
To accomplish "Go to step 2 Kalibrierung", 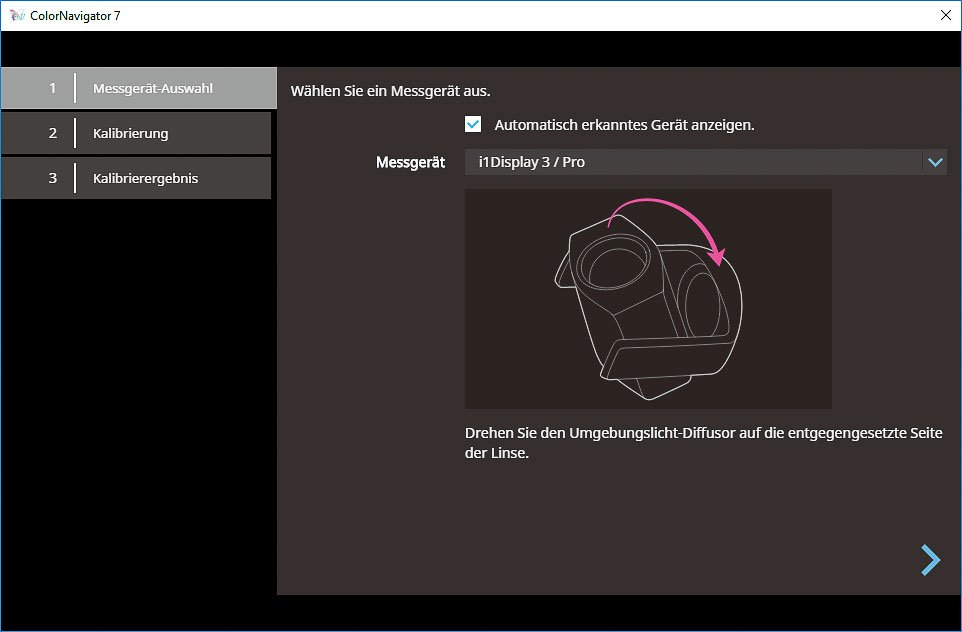I will [x=136, y=133].
